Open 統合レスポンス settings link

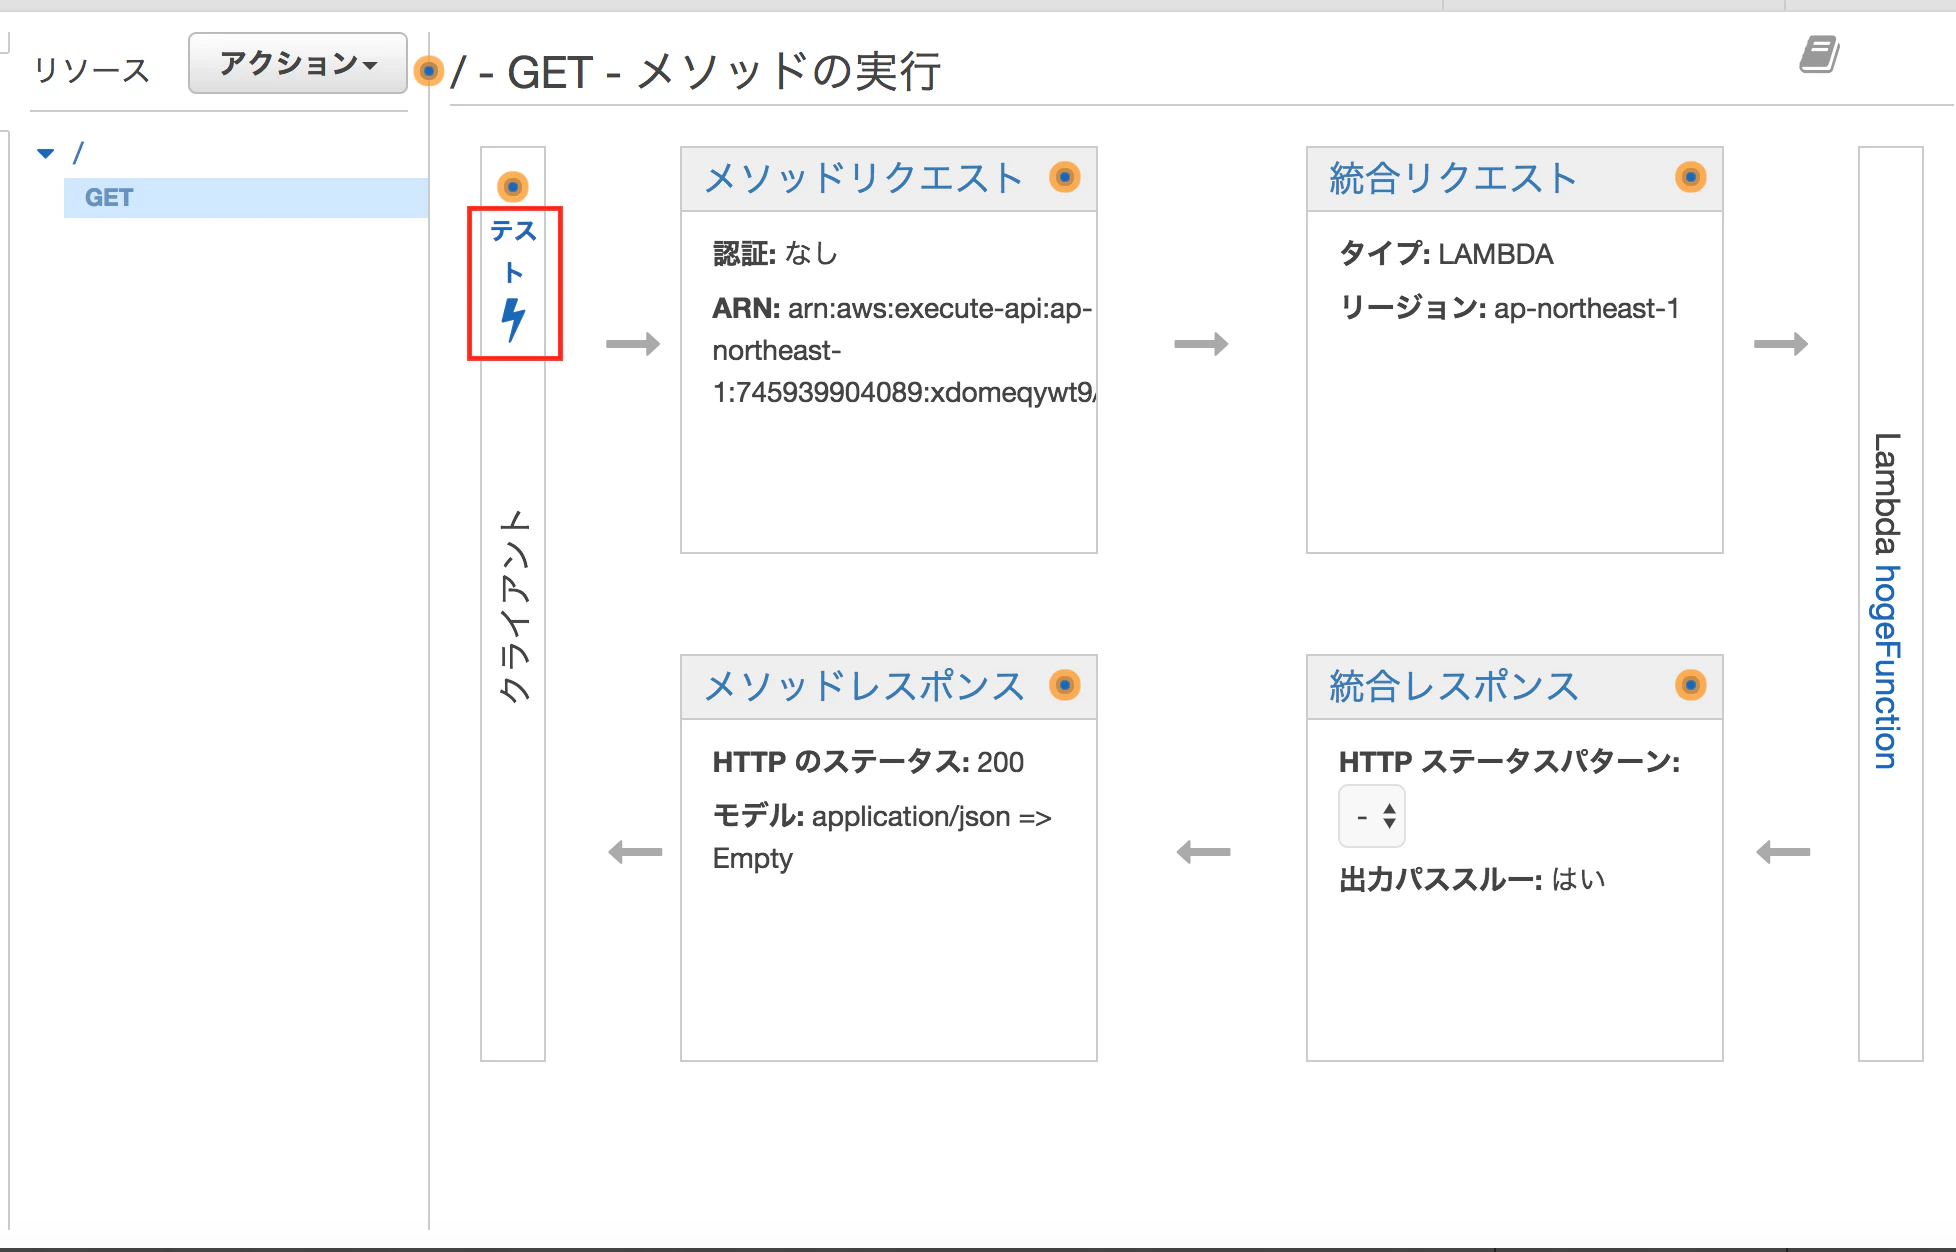pyautogui.click(x=1453, y=686)
